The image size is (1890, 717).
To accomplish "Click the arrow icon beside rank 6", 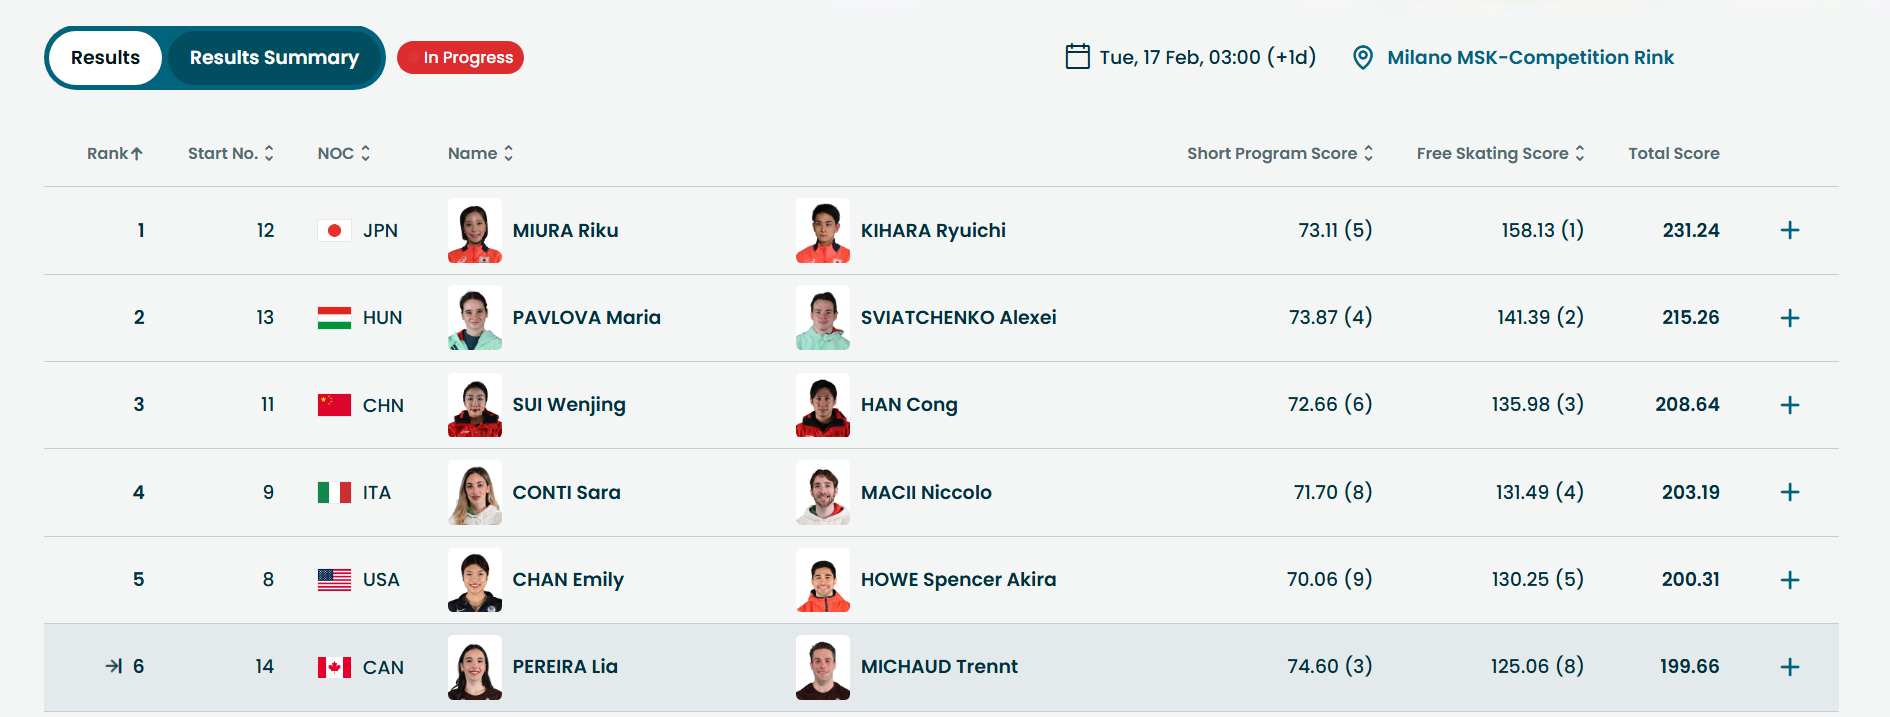I will (x=114, y=666).
